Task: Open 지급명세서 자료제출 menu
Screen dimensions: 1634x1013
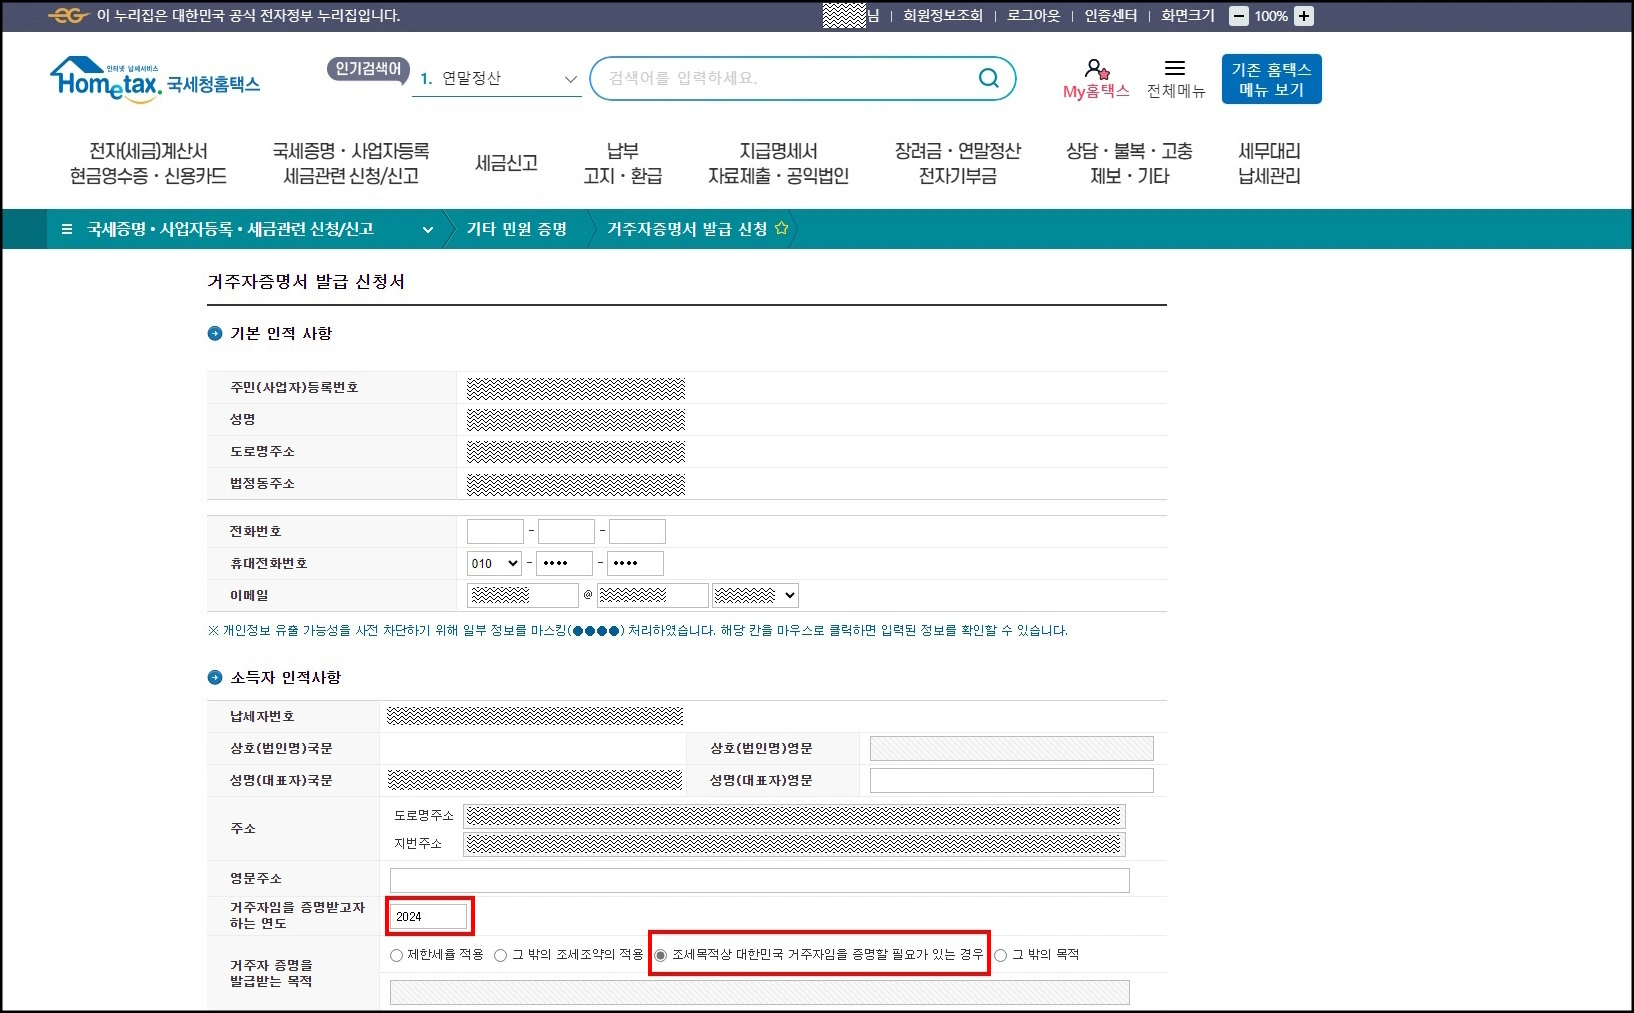Action: pyautogui.click(x=778, y=163)
